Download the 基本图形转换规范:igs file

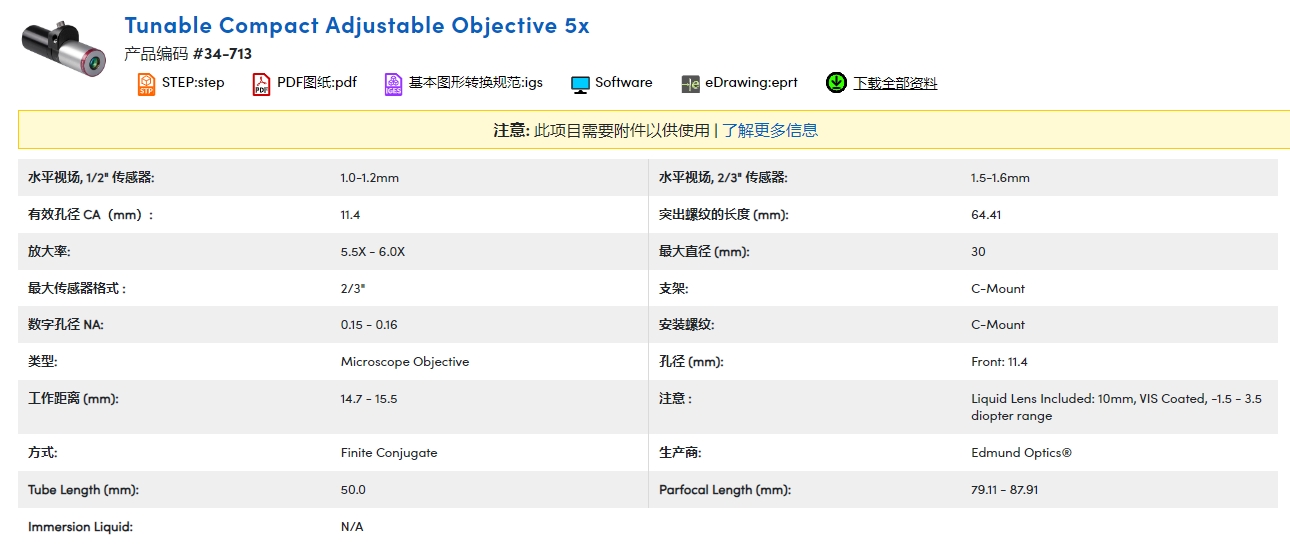point(476,83)
